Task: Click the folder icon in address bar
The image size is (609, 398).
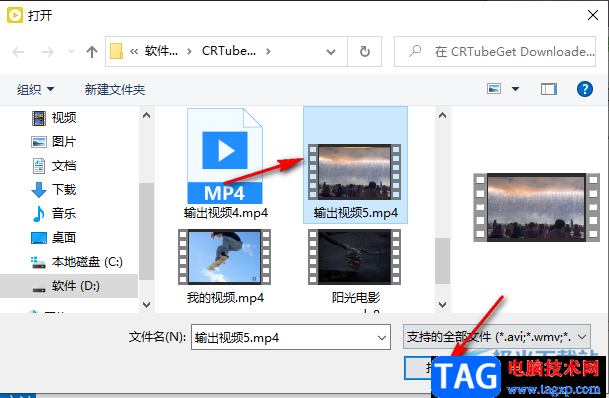Action: coord(116,51)
